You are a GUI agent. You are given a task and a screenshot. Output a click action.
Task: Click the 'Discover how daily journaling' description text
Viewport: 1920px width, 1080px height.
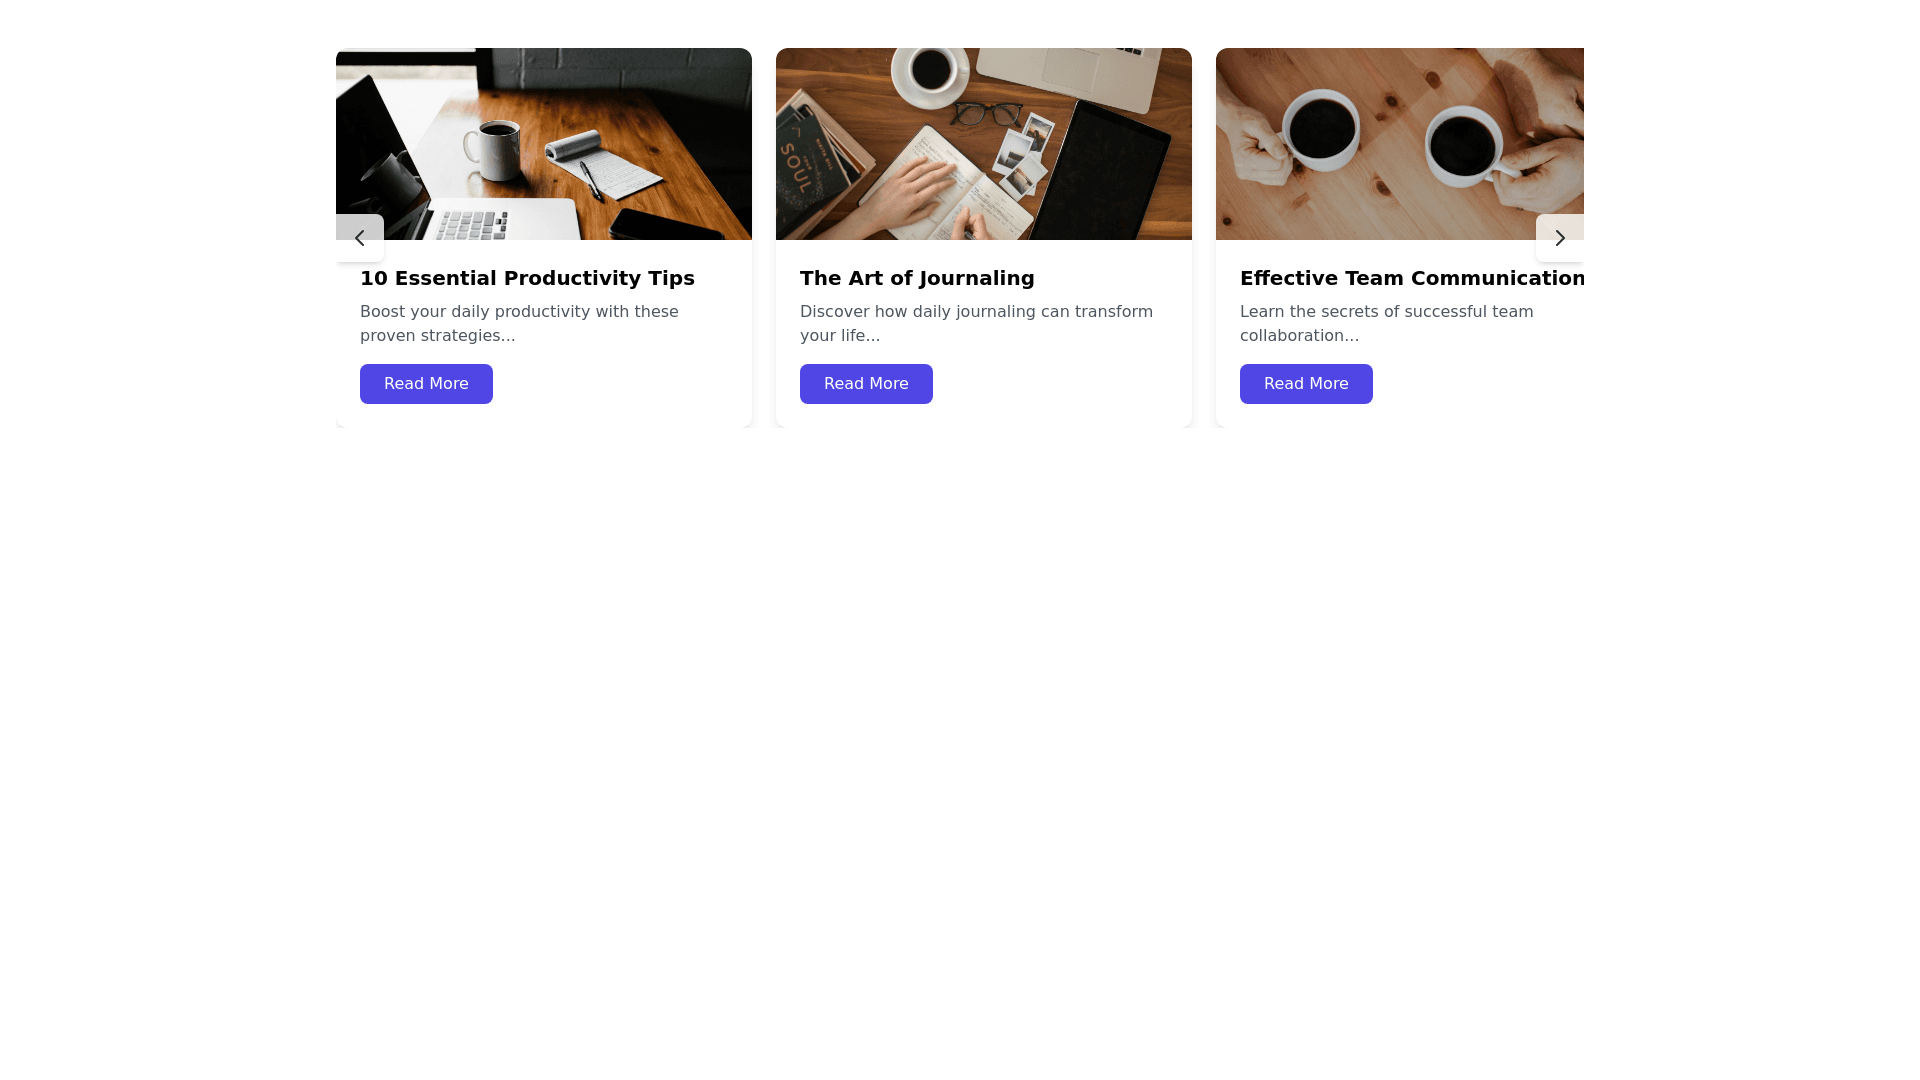[x=976, y=324]
